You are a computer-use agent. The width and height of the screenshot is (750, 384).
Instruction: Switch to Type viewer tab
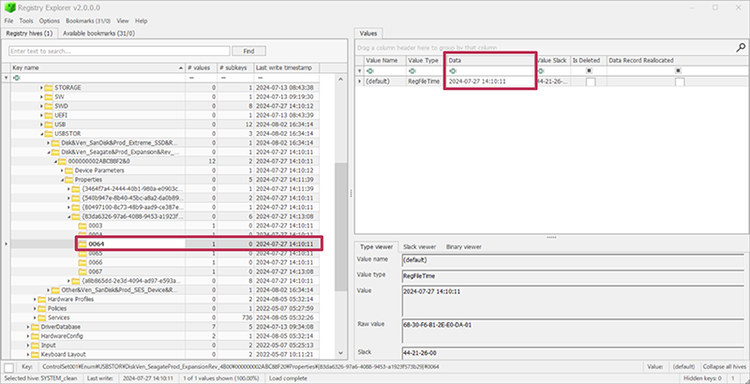tap(376, 247)
